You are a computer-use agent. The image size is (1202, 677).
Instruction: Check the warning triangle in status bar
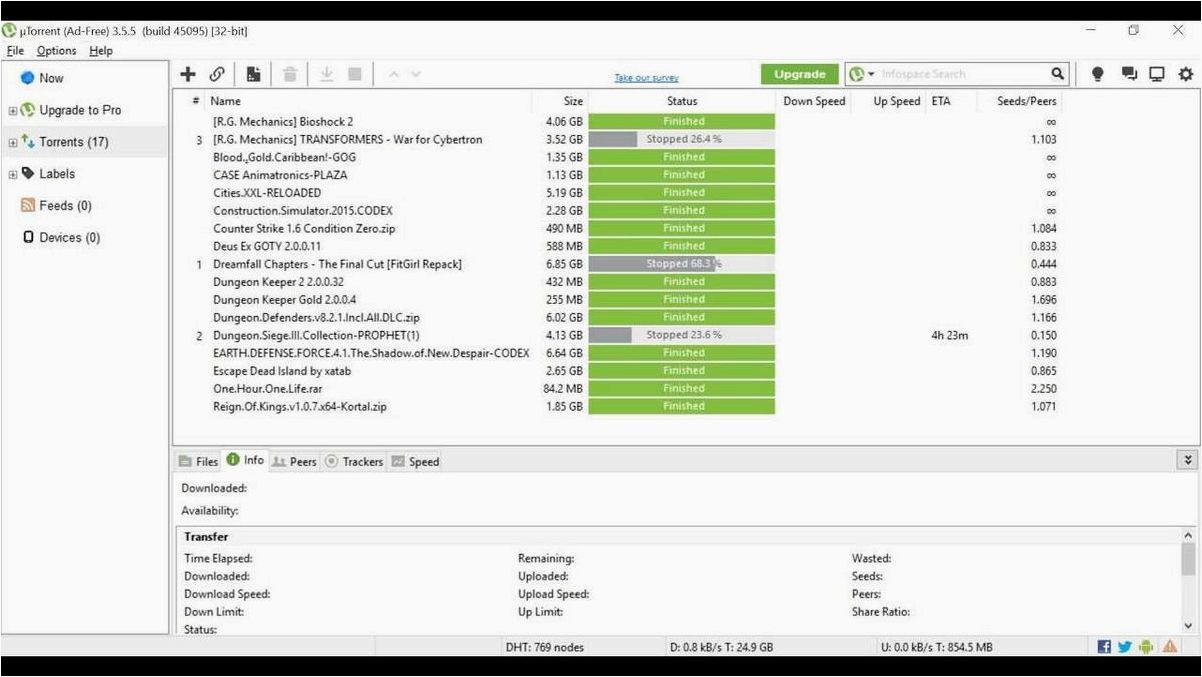click(1169, 647)
